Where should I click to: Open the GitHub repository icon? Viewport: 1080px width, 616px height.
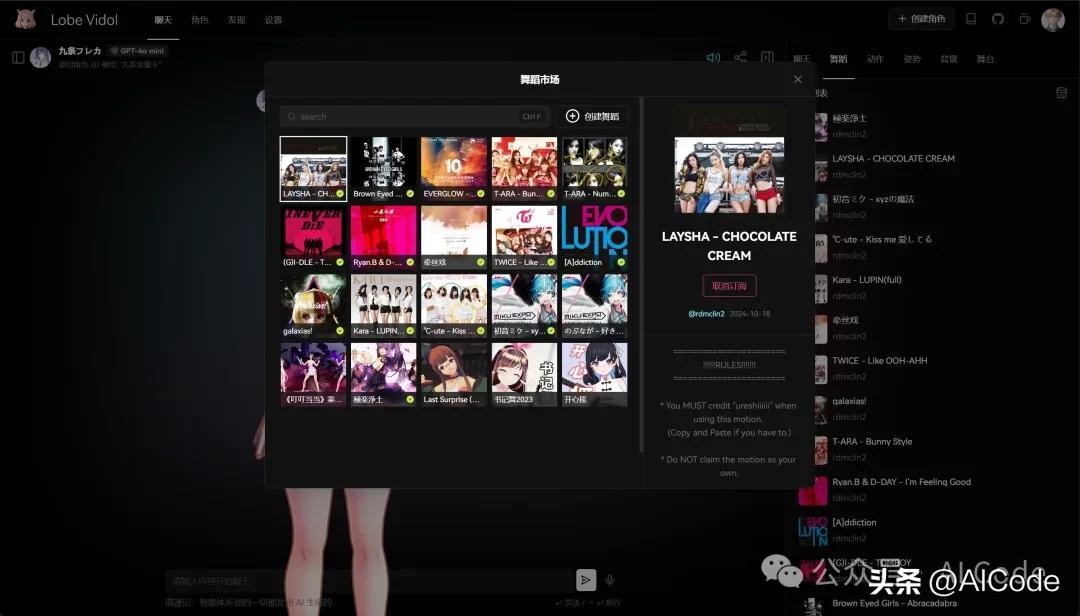[x=997, y=19]
